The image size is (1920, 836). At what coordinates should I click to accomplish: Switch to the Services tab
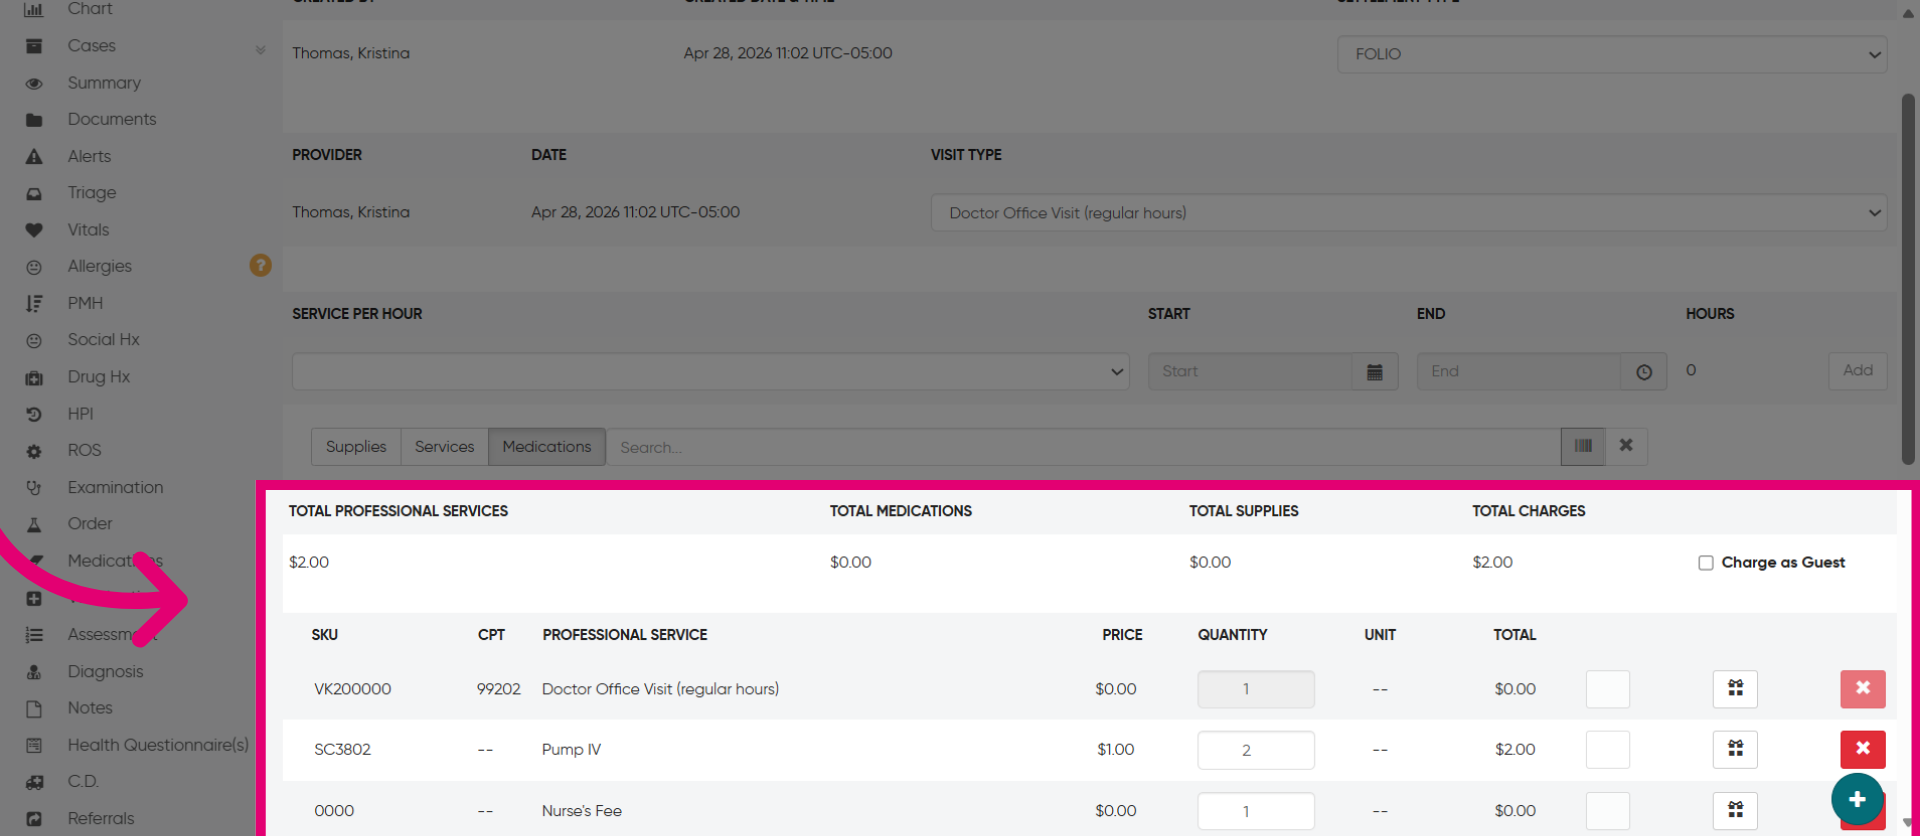[445, 447]
